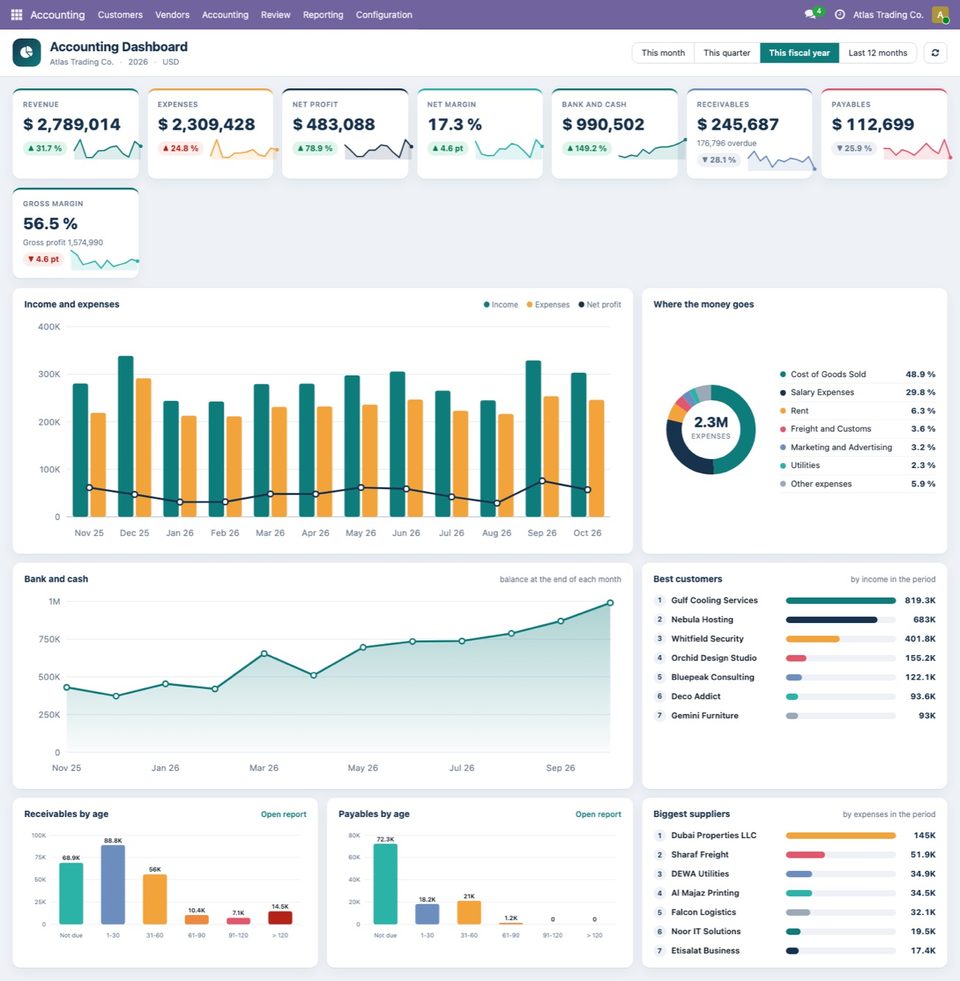Open the apps grid menu icon
The width and height of the screenshot is (960, 981).
(17, 14)
